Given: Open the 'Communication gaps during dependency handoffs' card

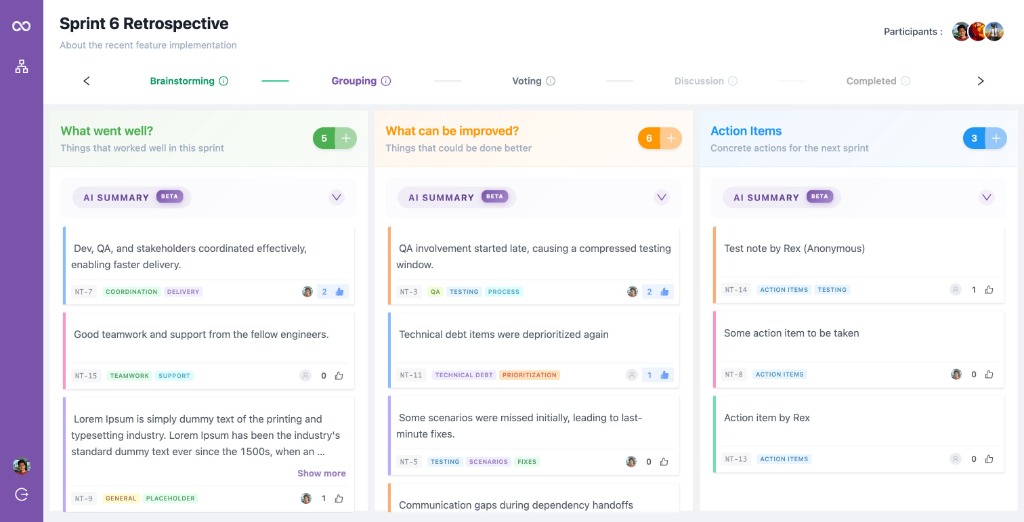Looking at the screenshot, I should coord(534,497).
